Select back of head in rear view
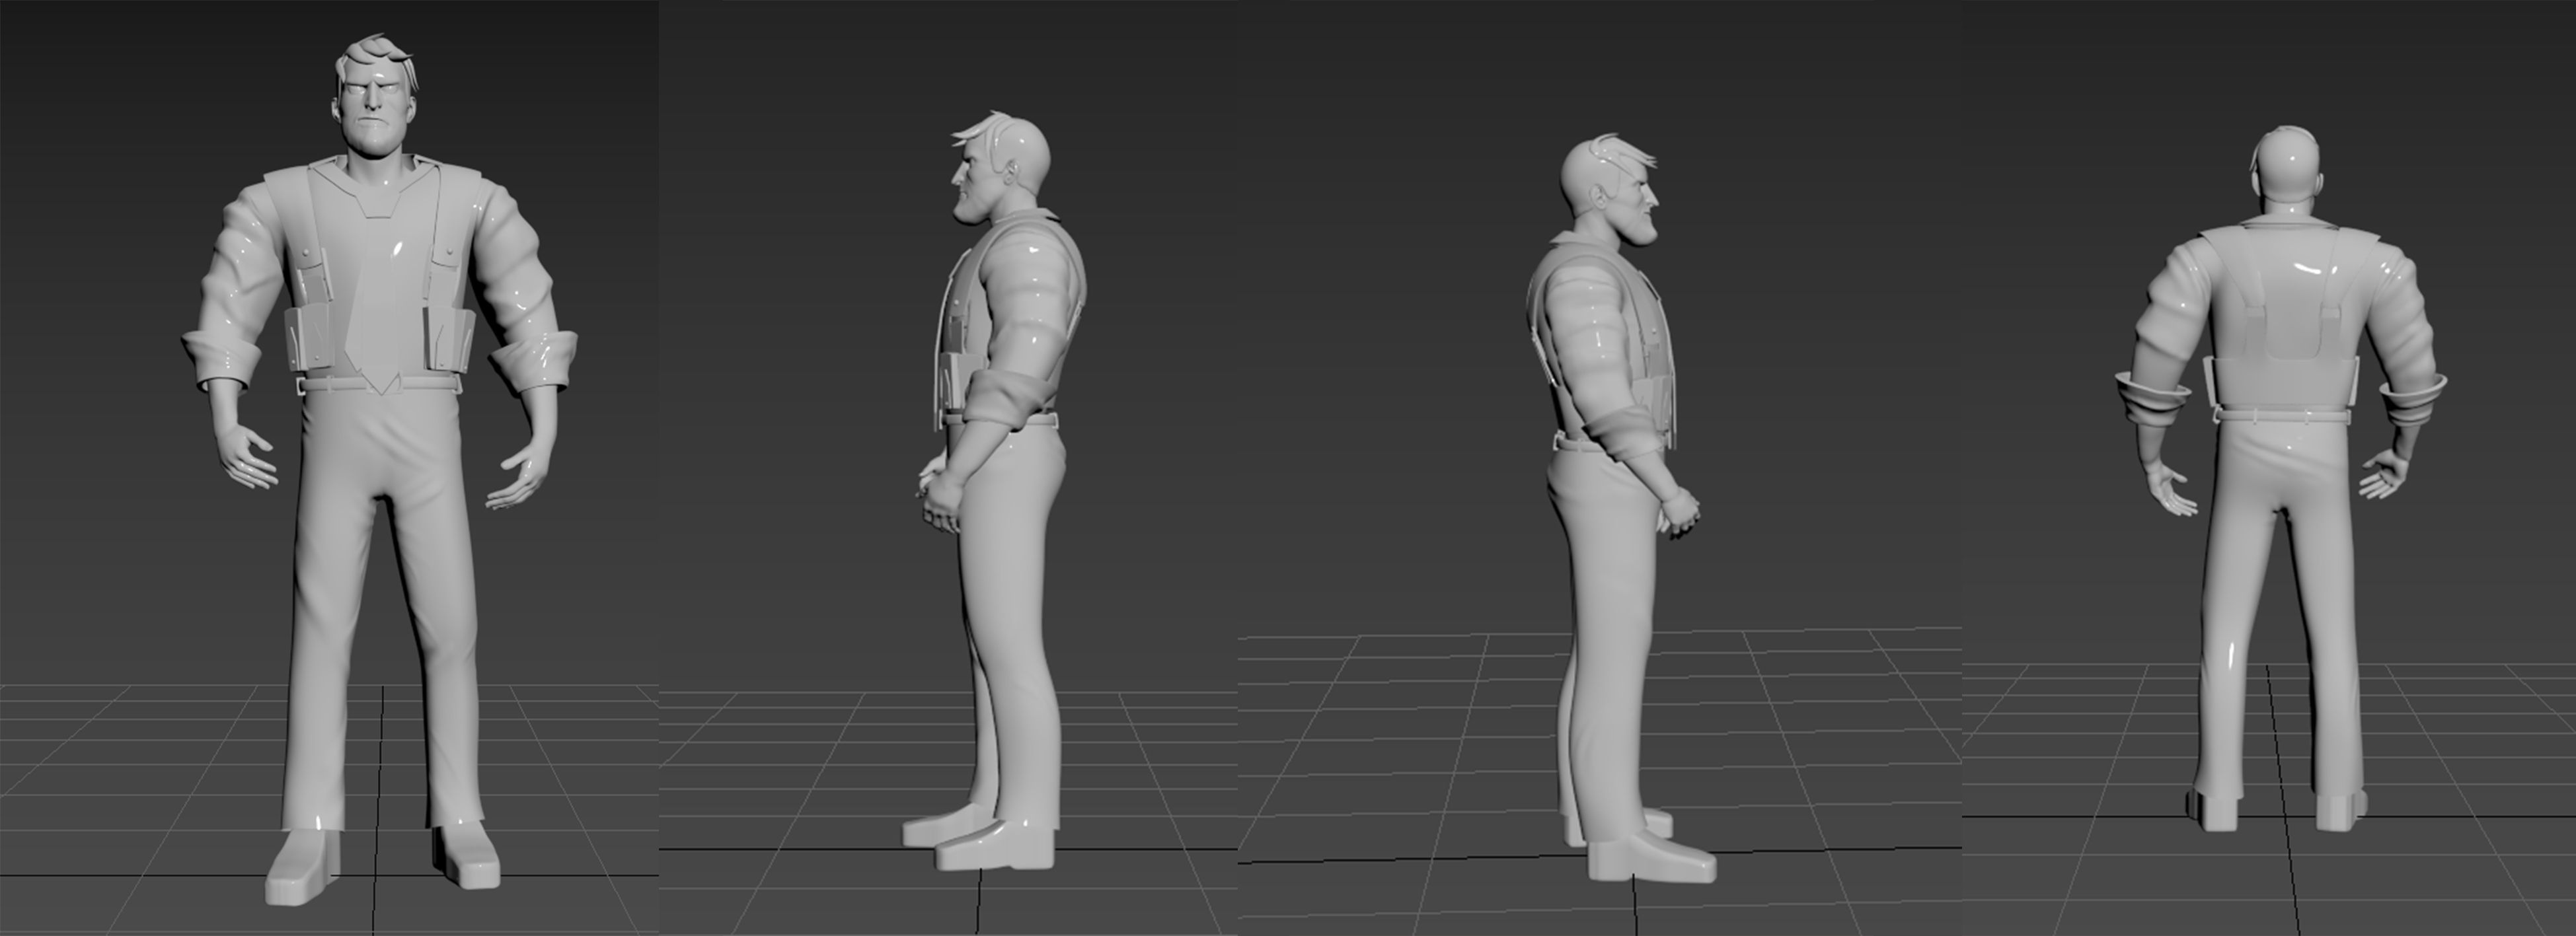The image size is (2576, 936). [2290, 165]
